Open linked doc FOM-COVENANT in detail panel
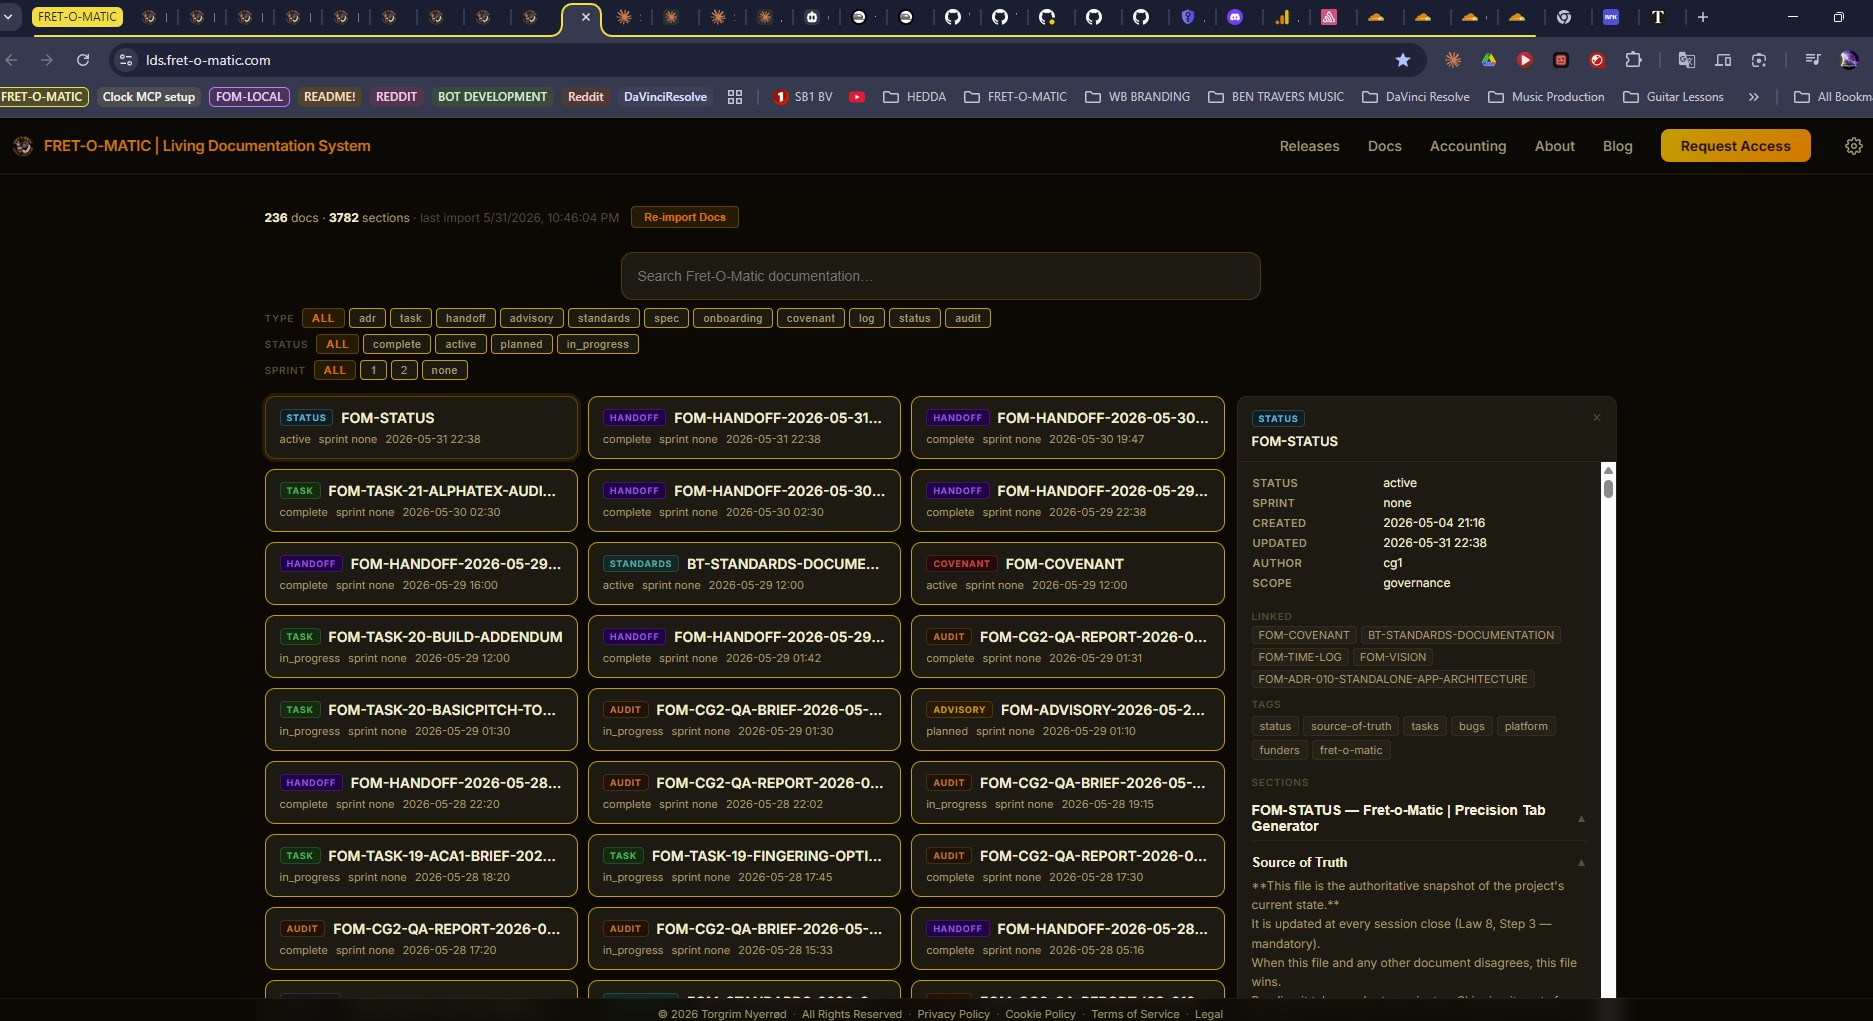Viewport: 1873px width, 1021px height. pos(1303,635)
